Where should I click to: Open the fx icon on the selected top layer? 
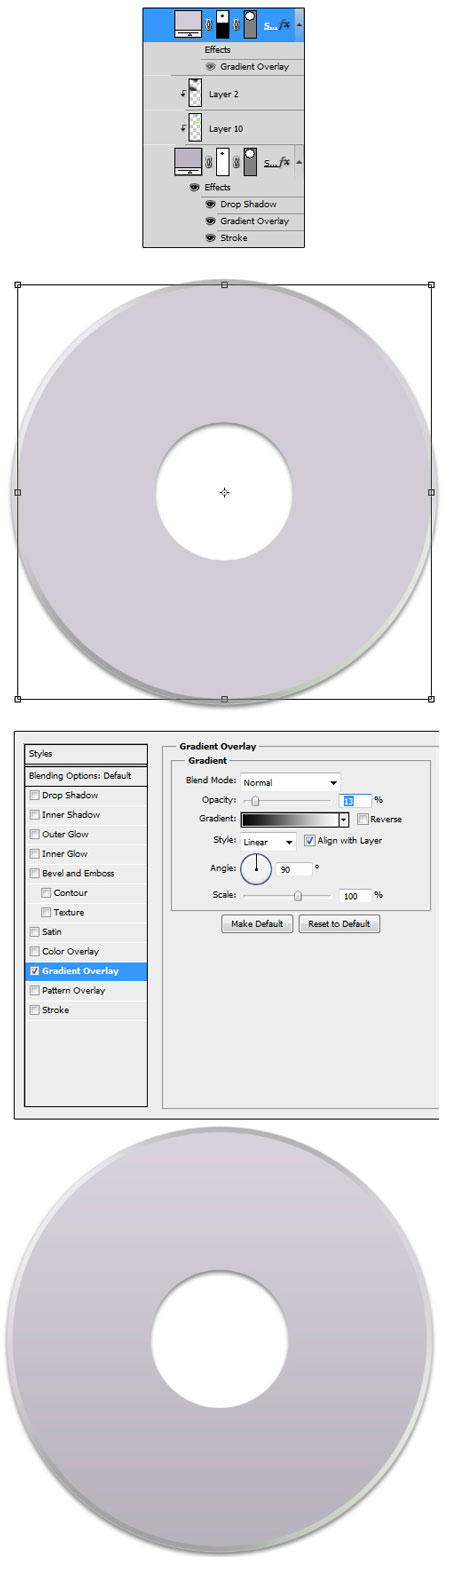coord(285,24)
